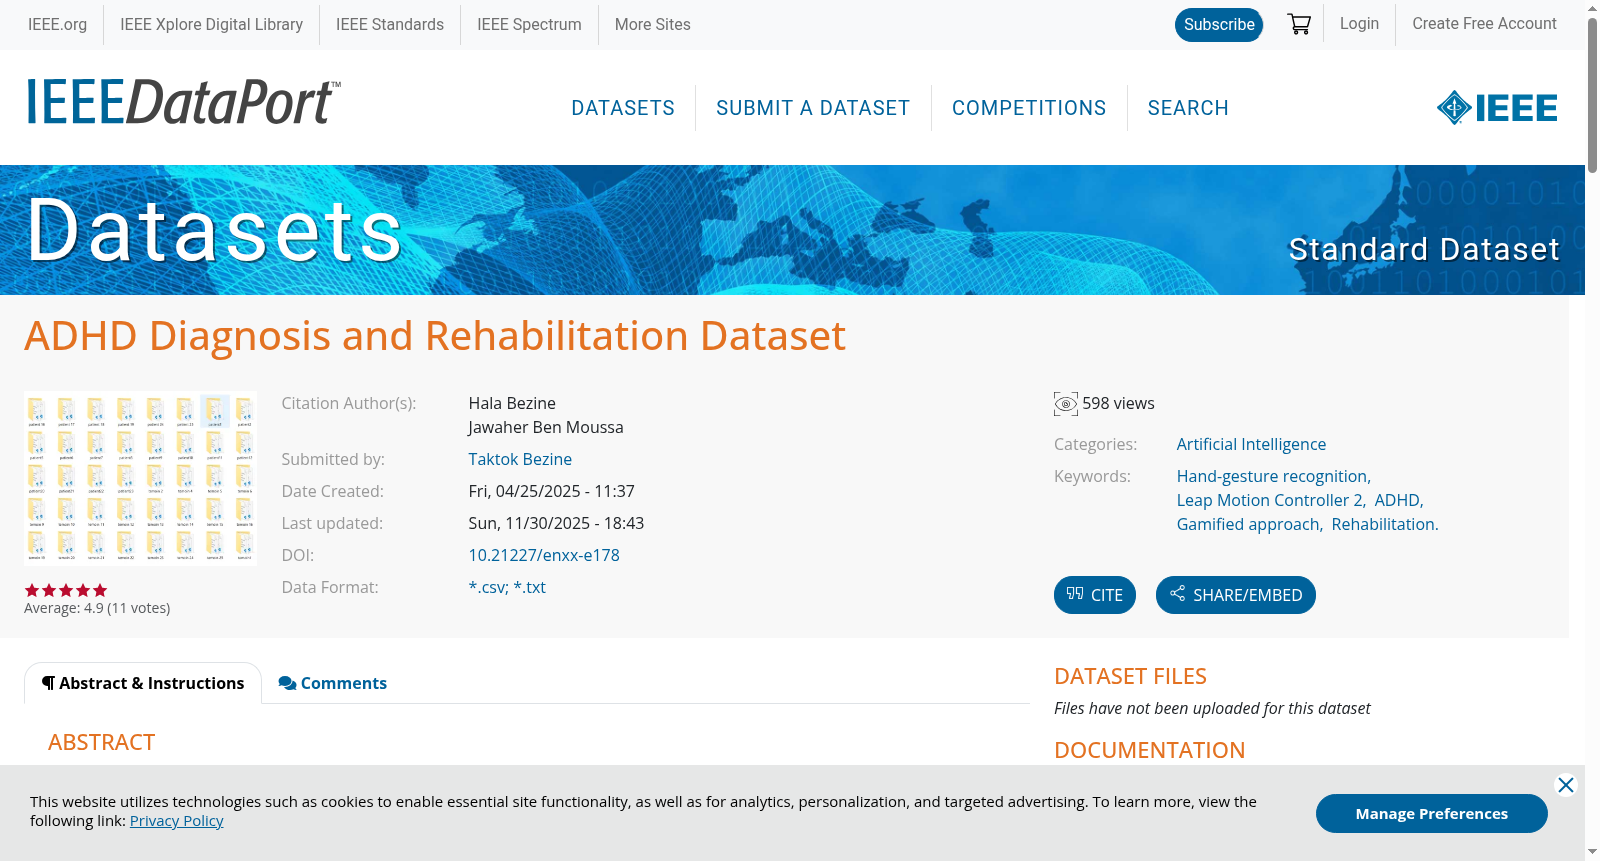Click the SHARE/EMBED button
The width and height of the screenshot is (1600, 861).
1236,595
